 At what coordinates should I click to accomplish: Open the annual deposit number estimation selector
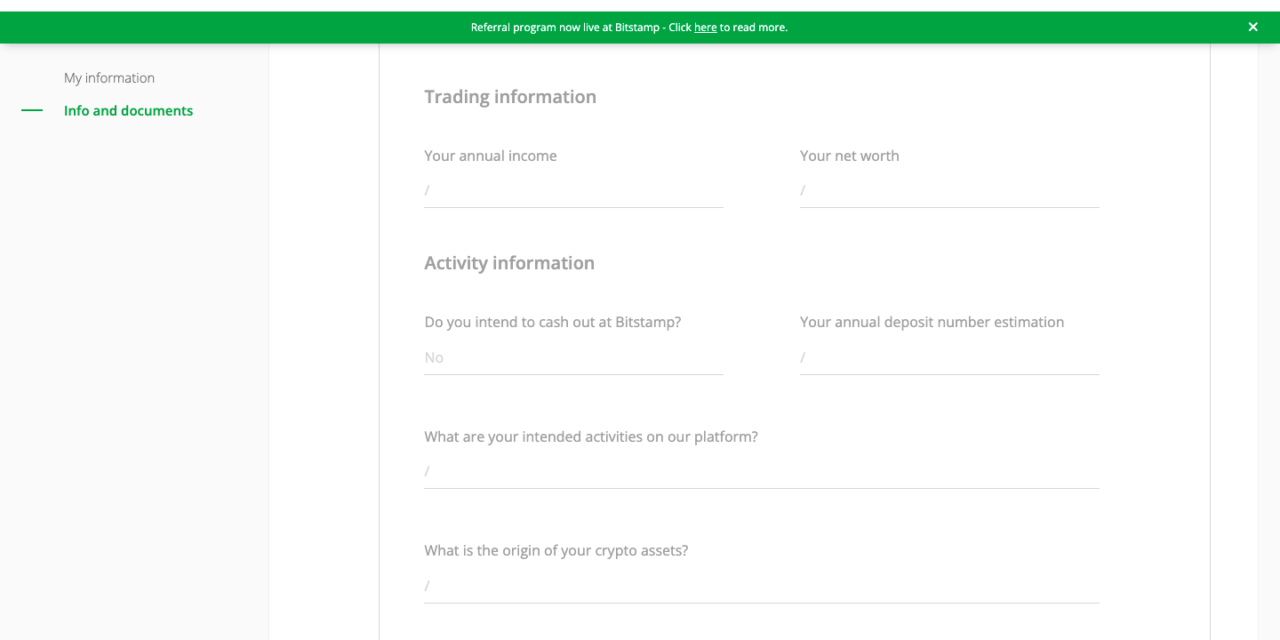coord(949,357)
